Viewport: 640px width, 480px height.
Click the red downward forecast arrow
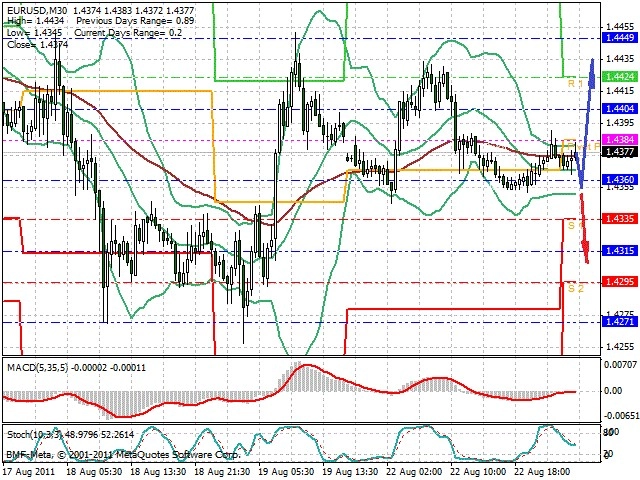pos(584,229)
